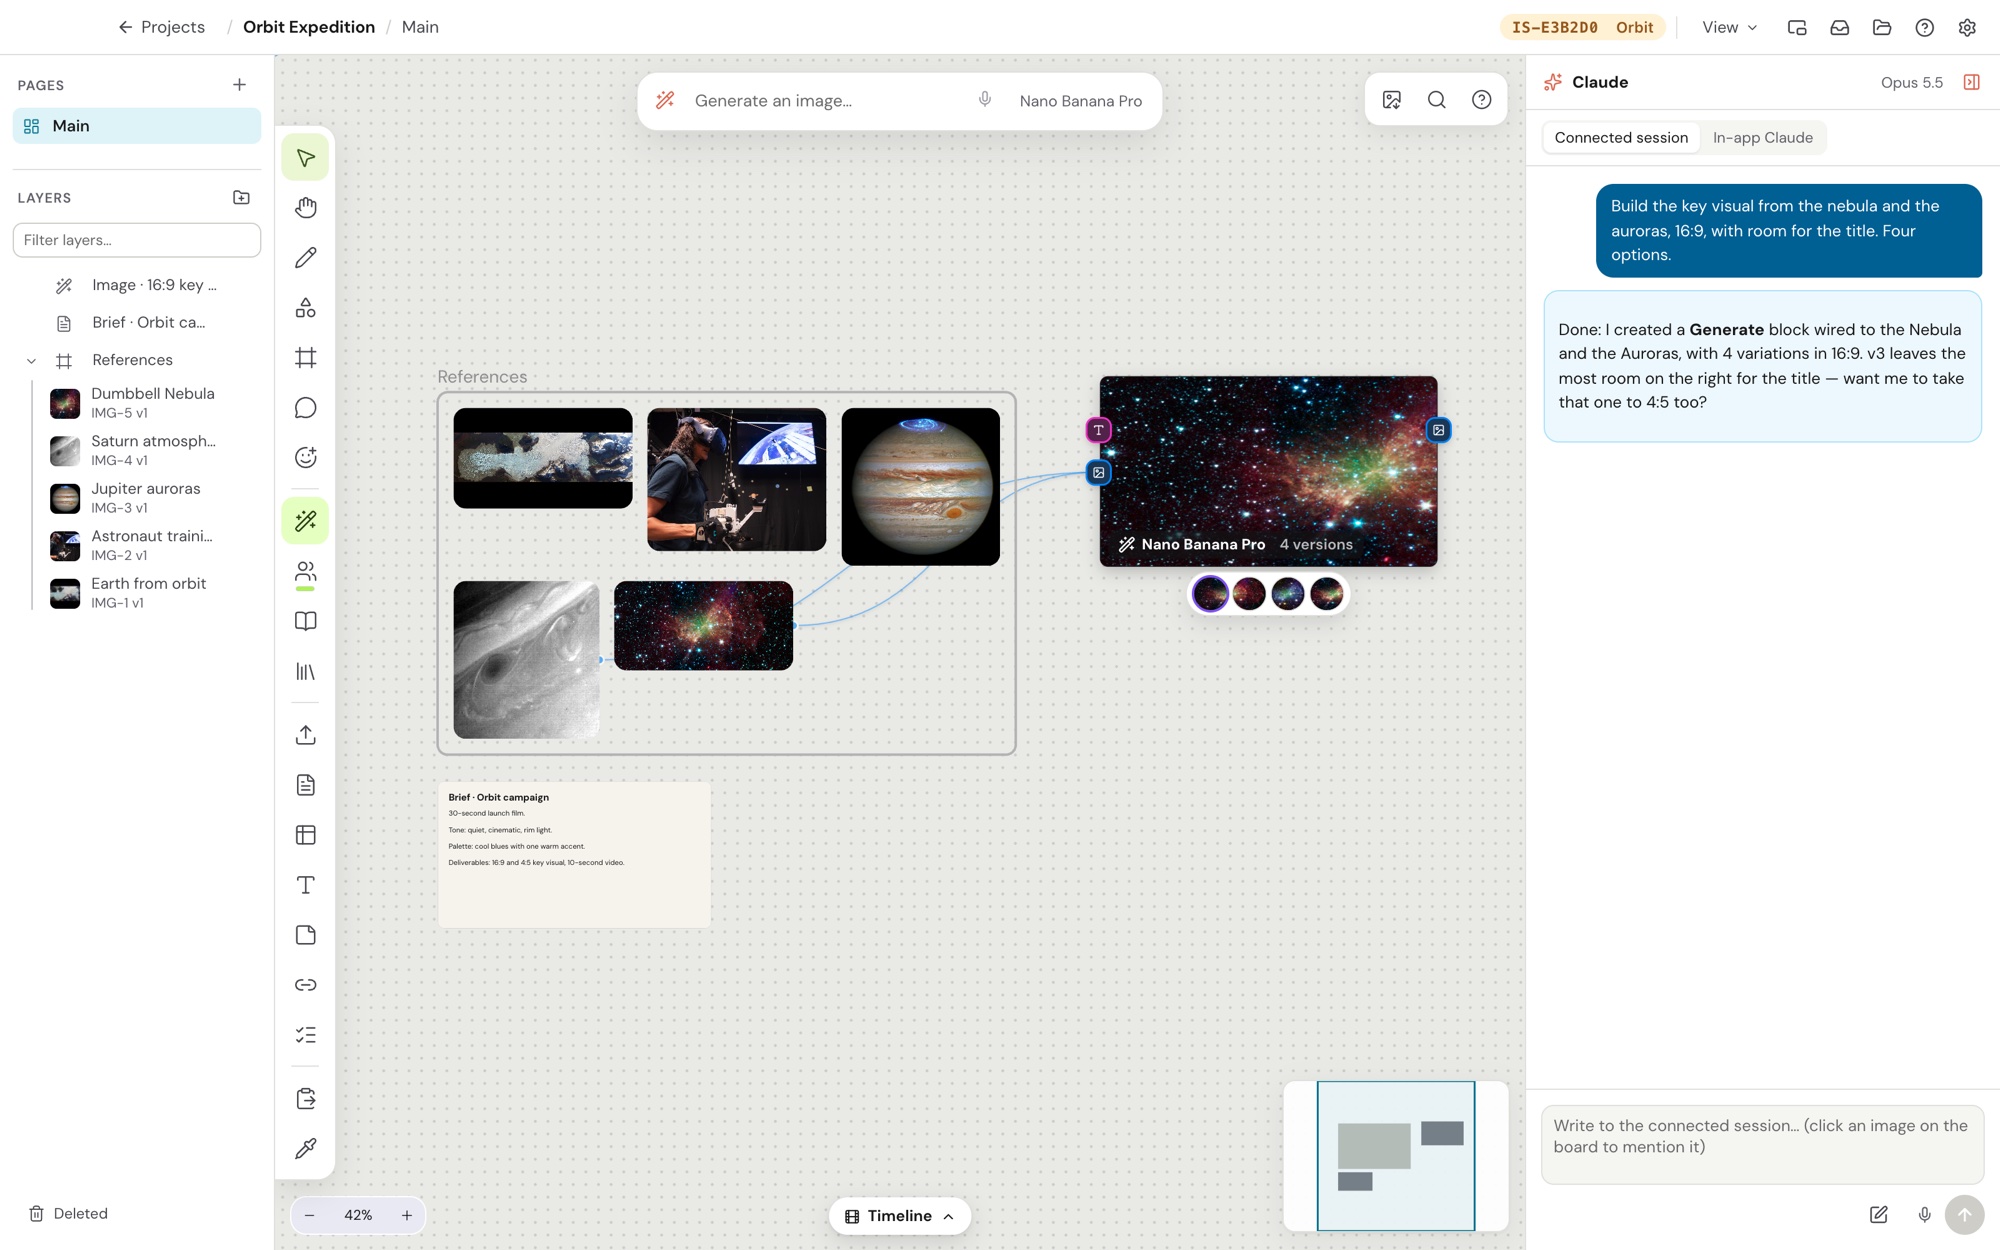
Task: Add a new page with the plus
Action: pos(239,85)
